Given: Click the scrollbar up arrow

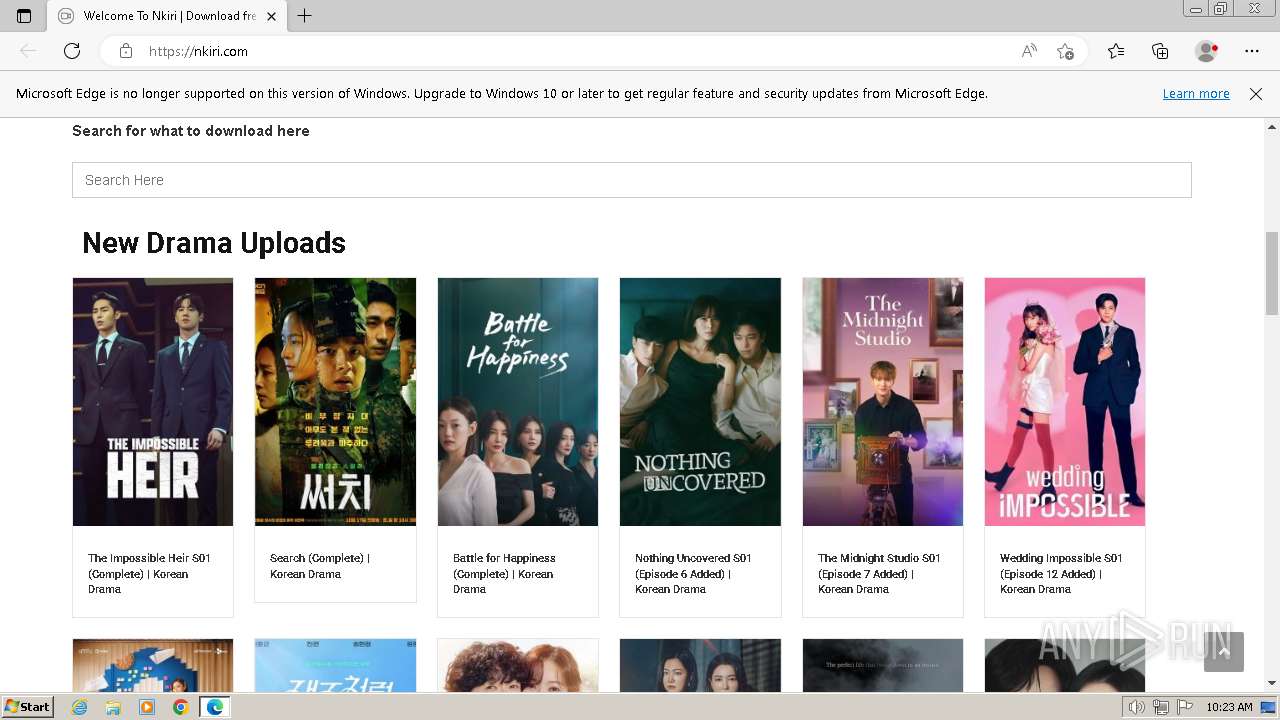Looking at the screenshot, I should tap(1272, 127).
